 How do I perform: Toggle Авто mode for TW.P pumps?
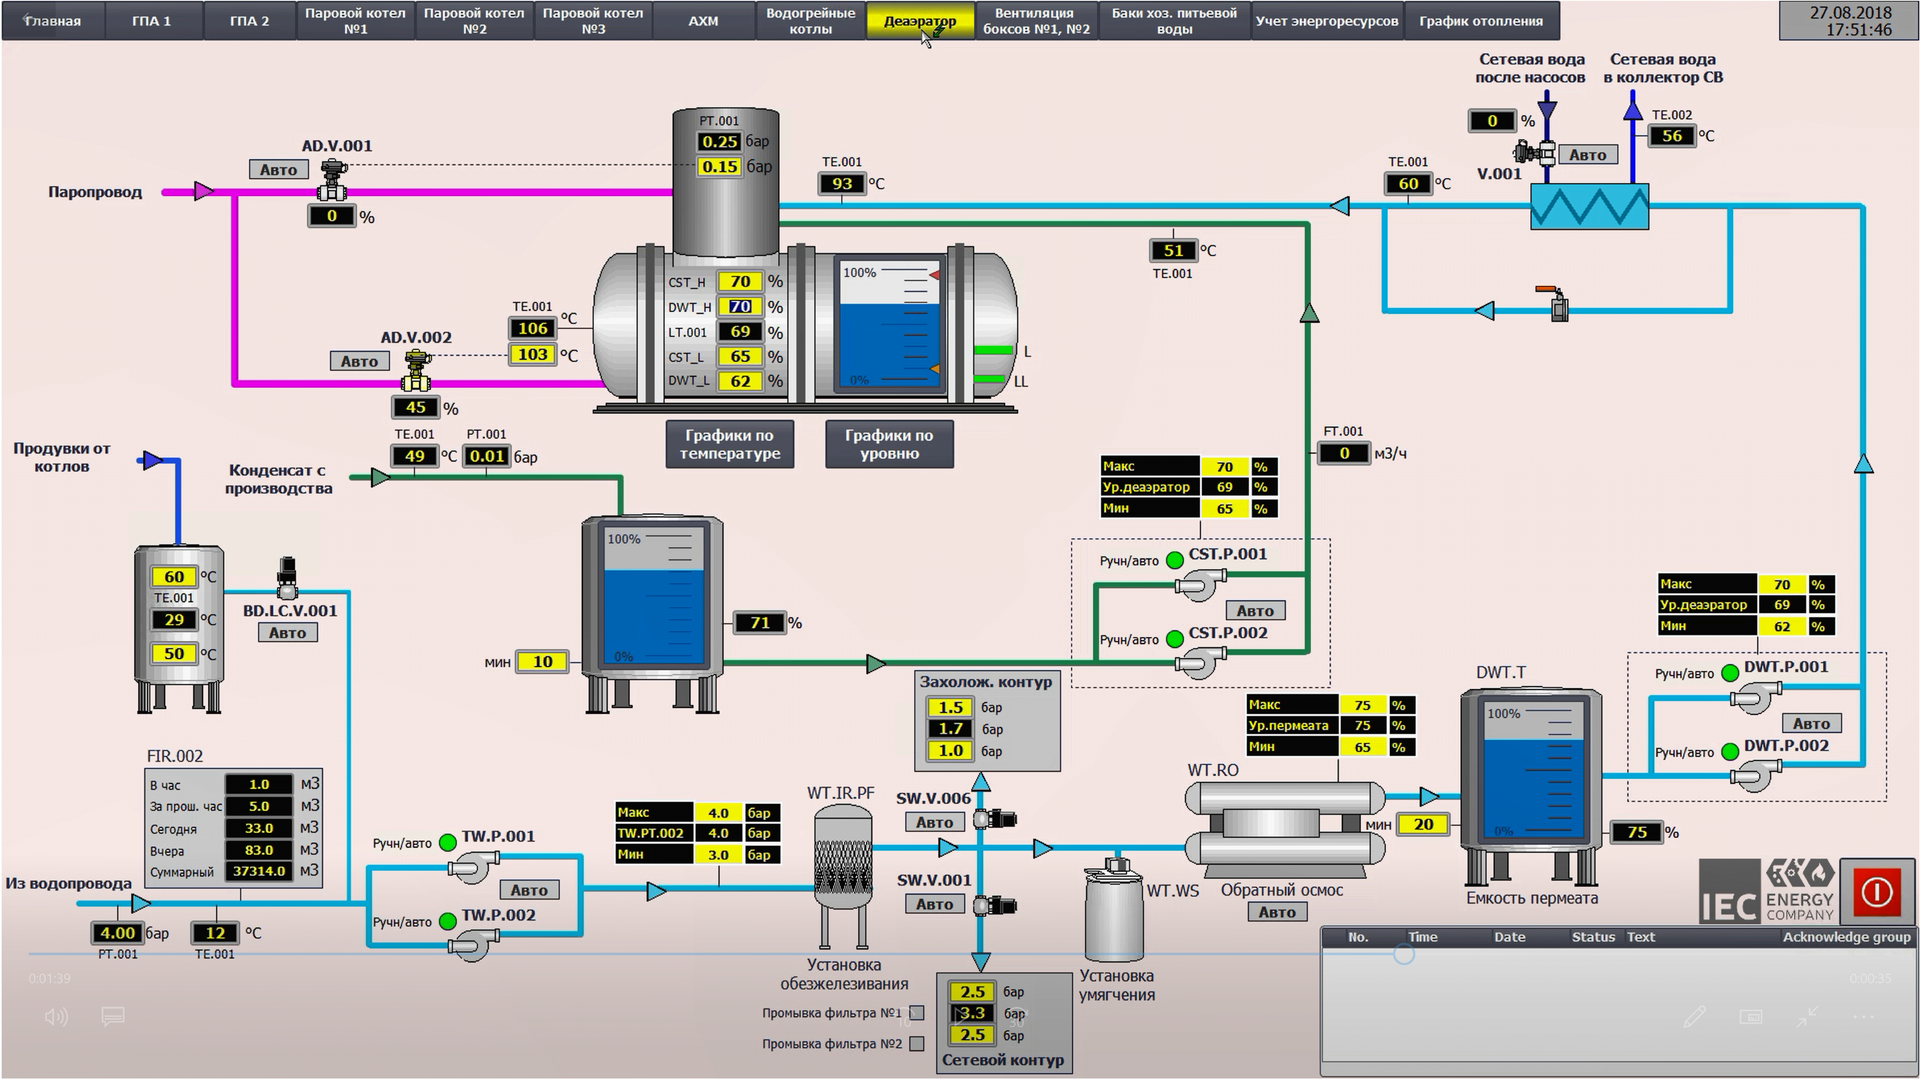[x=529, y=890]
